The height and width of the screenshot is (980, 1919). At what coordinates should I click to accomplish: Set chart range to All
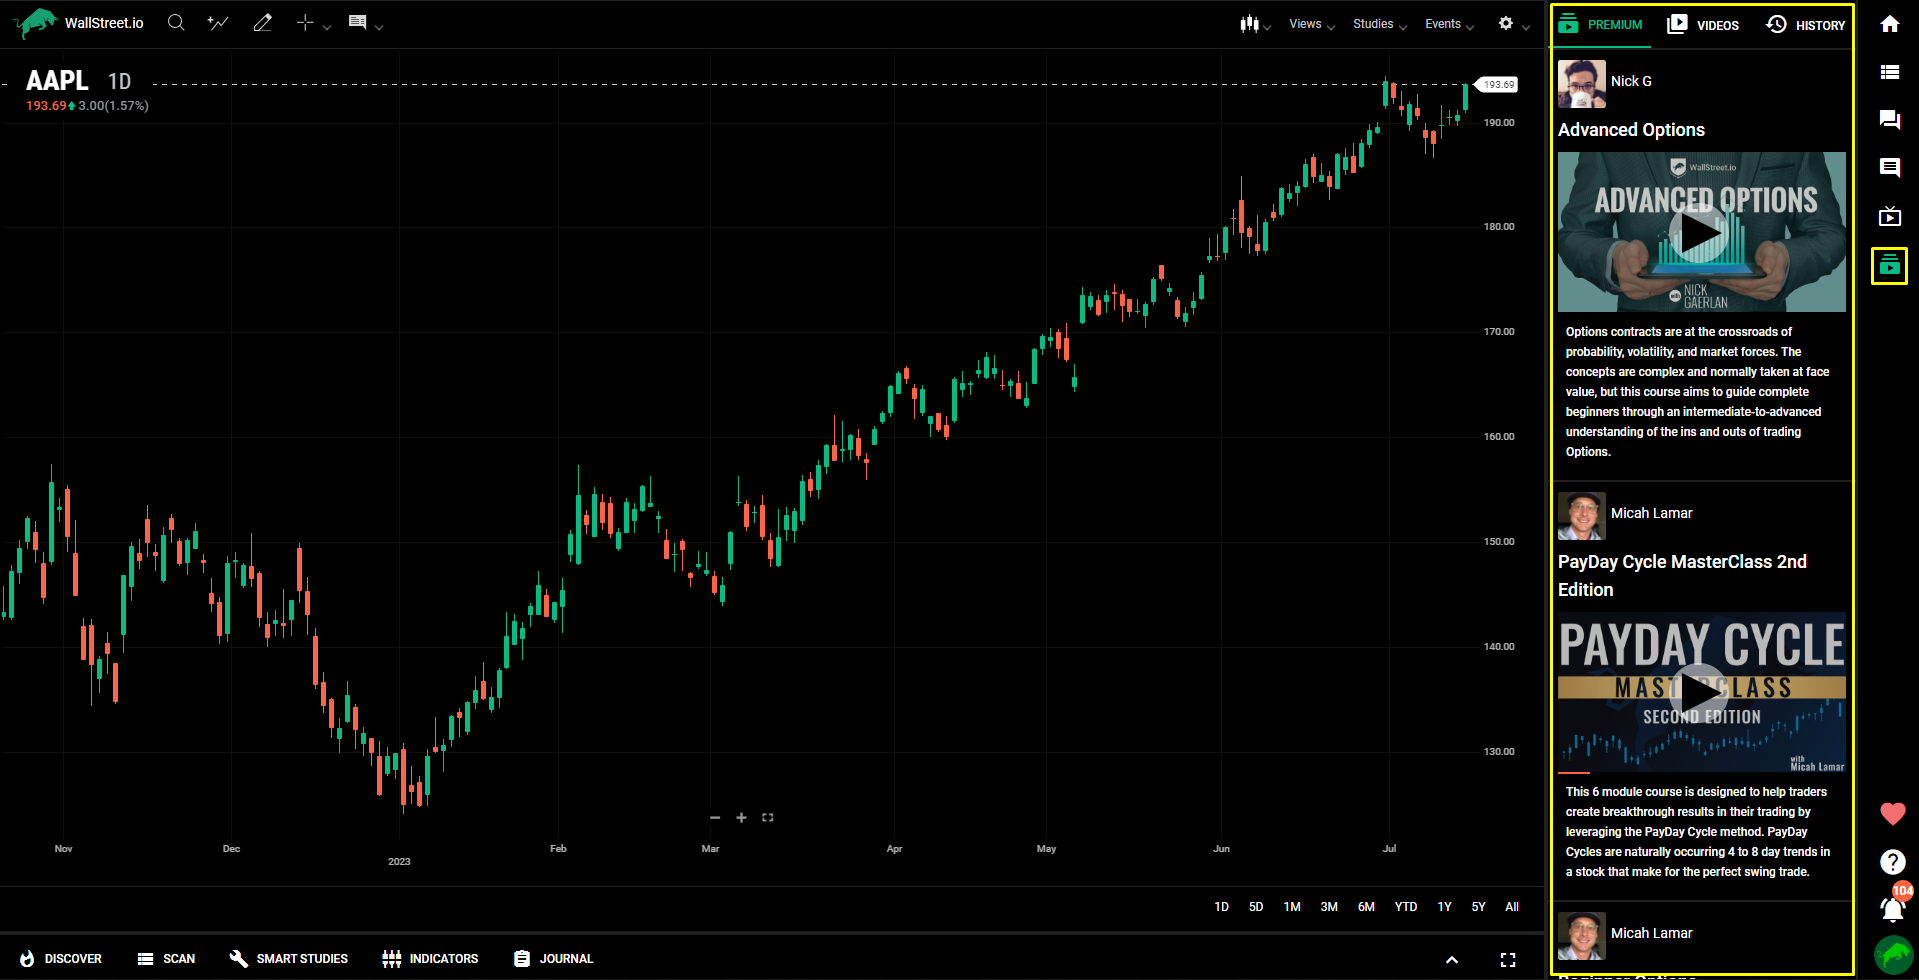1512,907
